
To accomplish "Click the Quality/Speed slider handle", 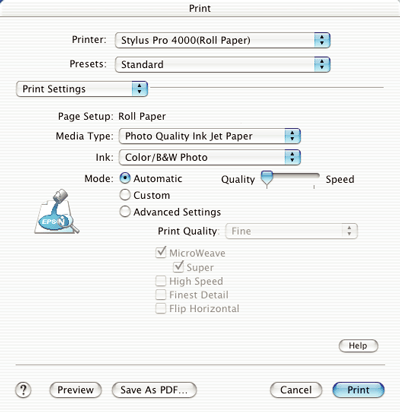I will point(267,178).
